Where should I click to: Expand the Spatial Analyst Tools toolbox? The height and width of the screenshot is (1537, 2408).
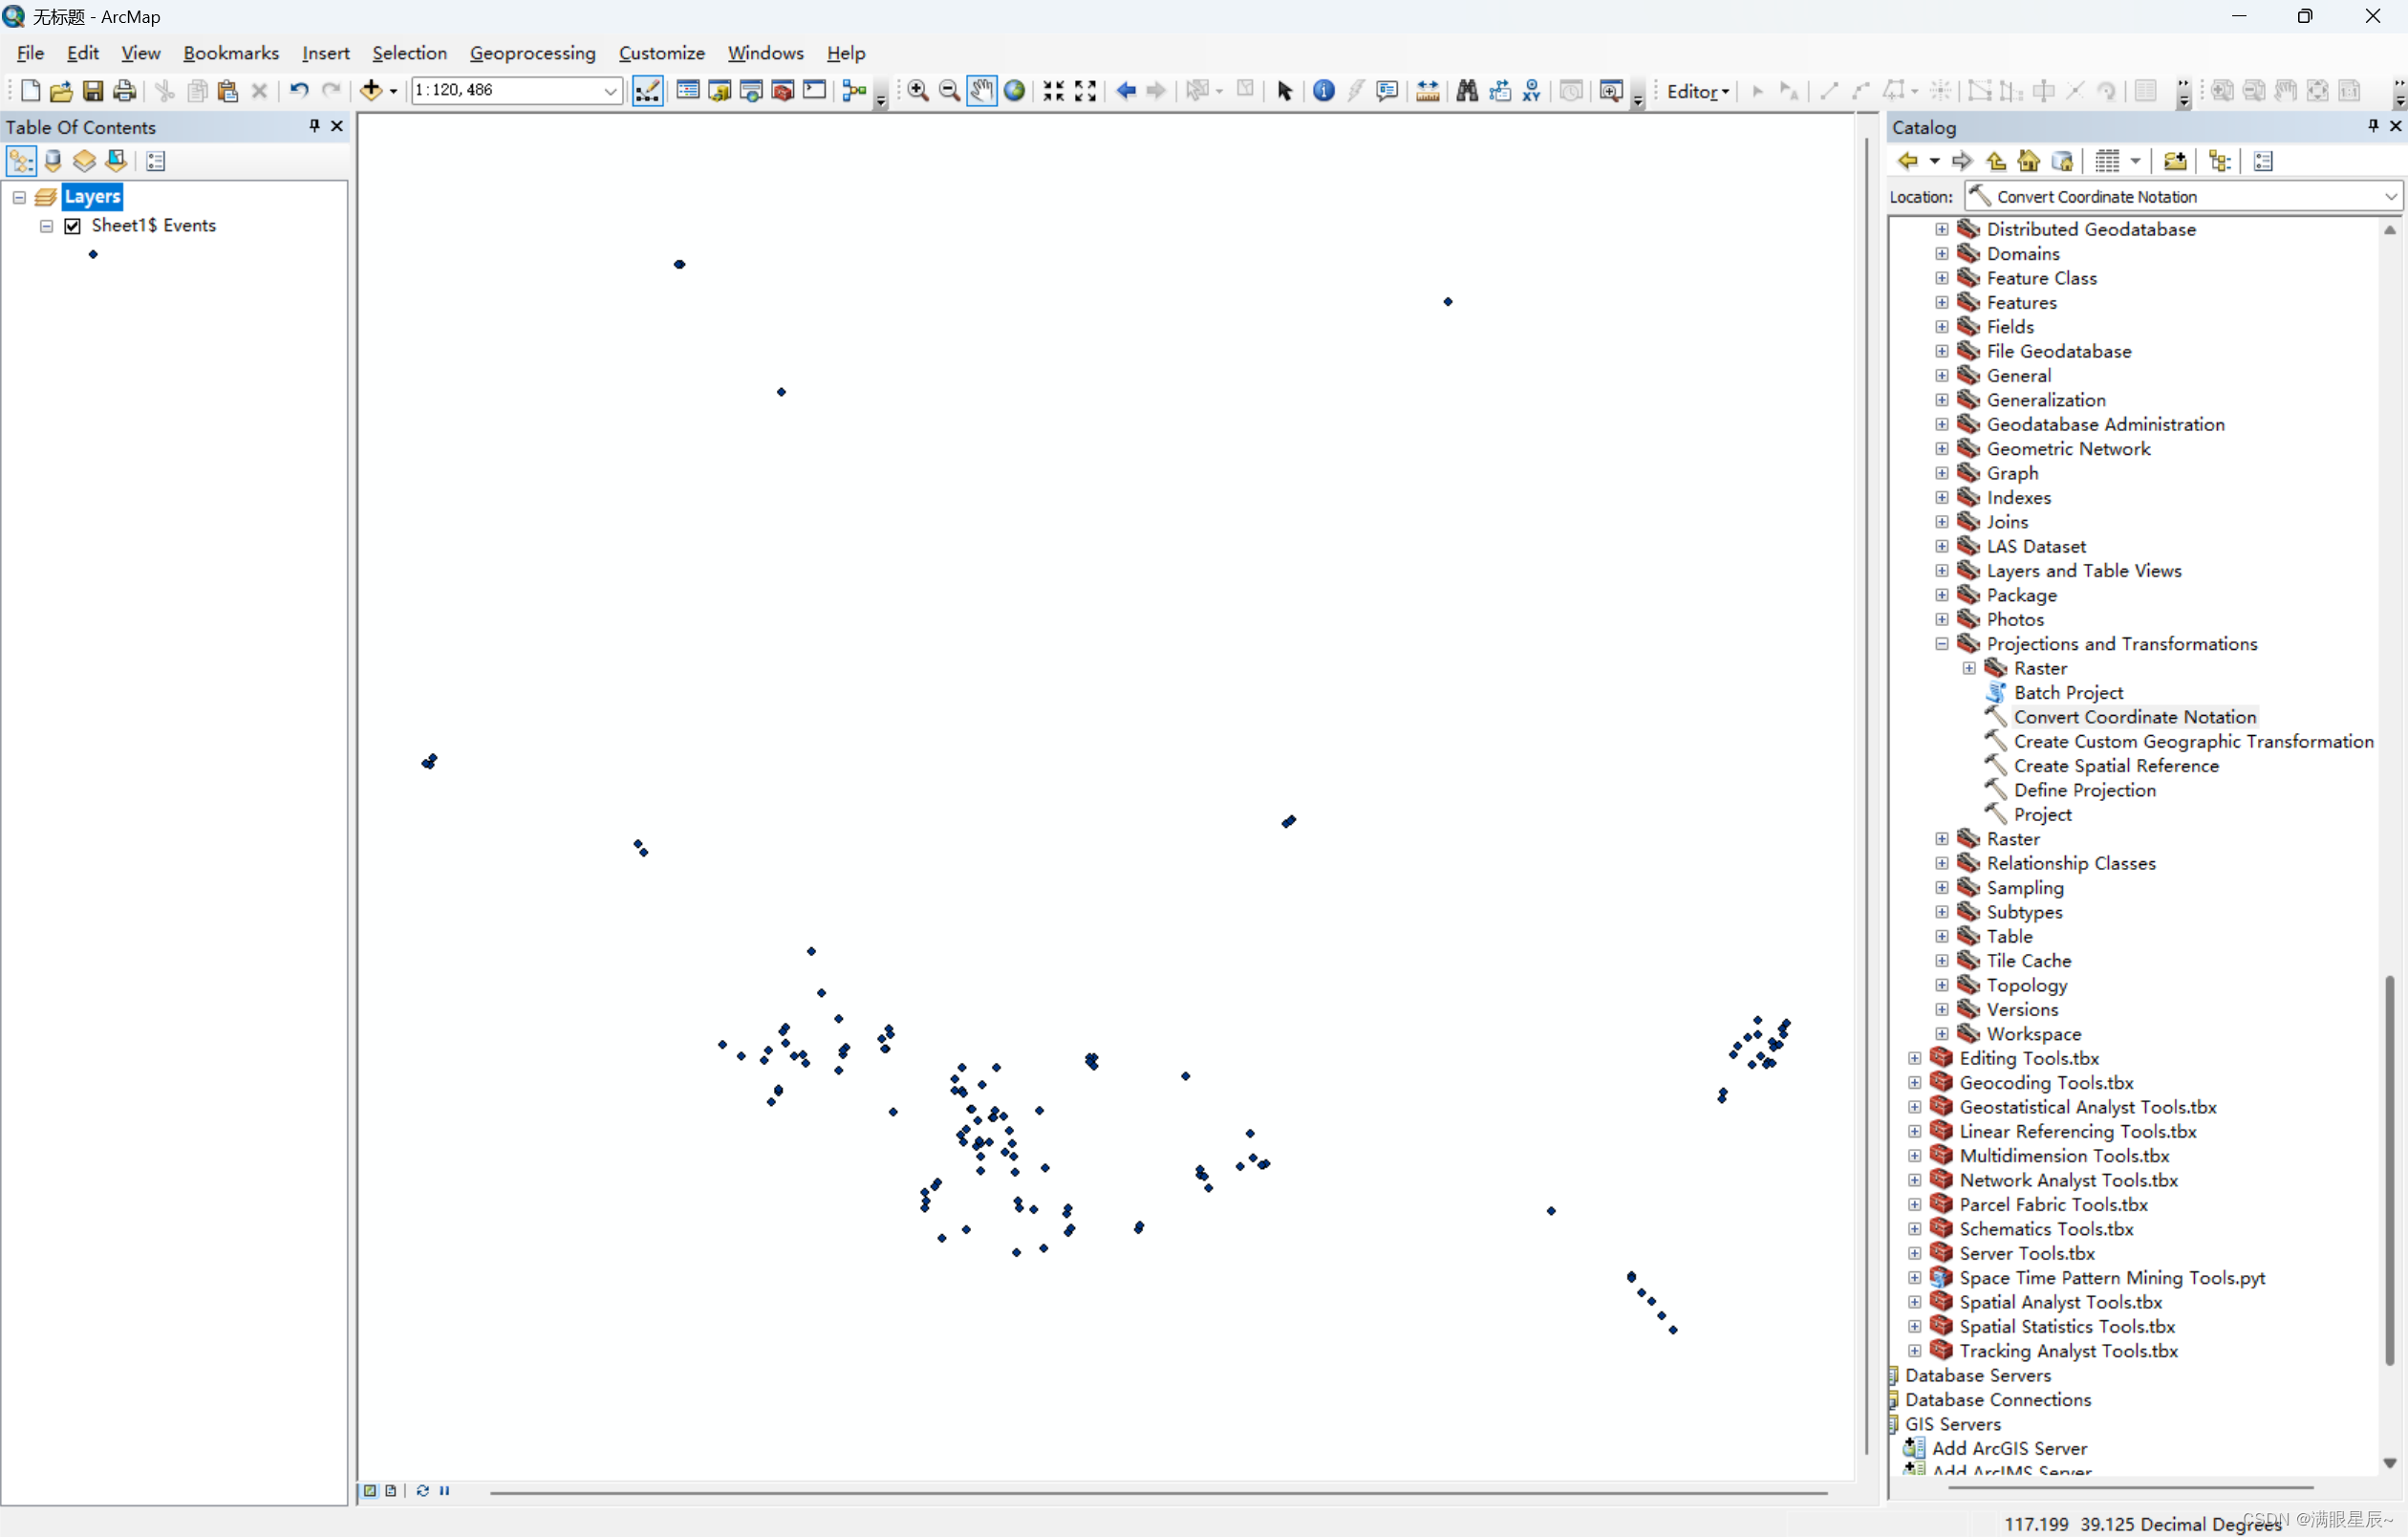(x=1914, y=1302)
